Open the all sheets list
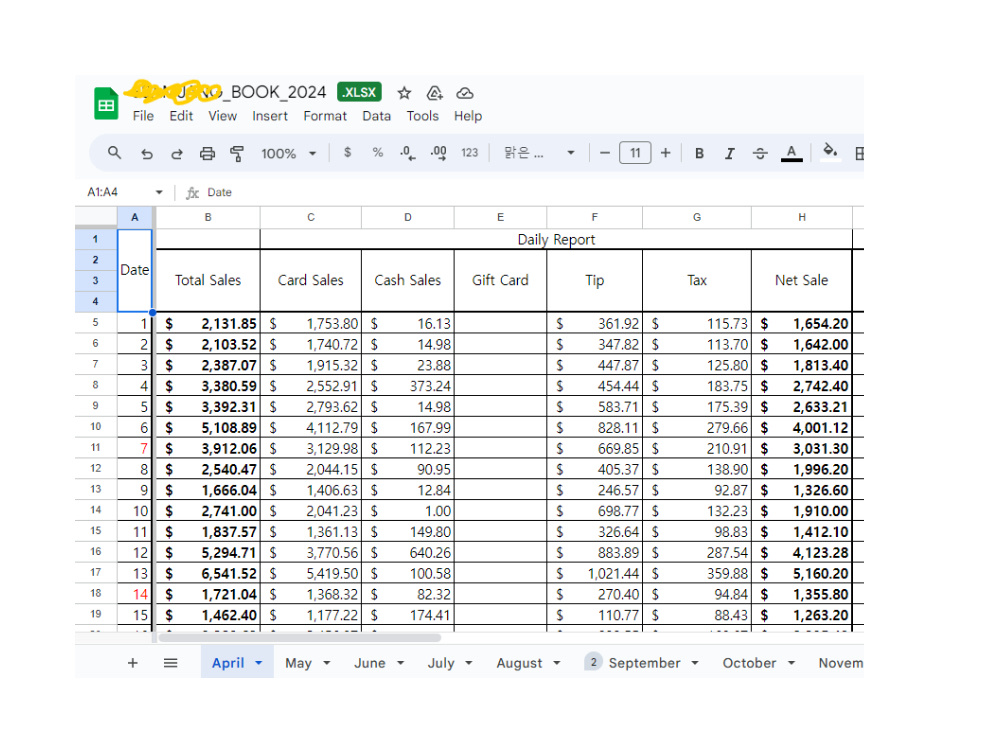The width and height of the screenshot is (1000, 750). coord(170,663)
